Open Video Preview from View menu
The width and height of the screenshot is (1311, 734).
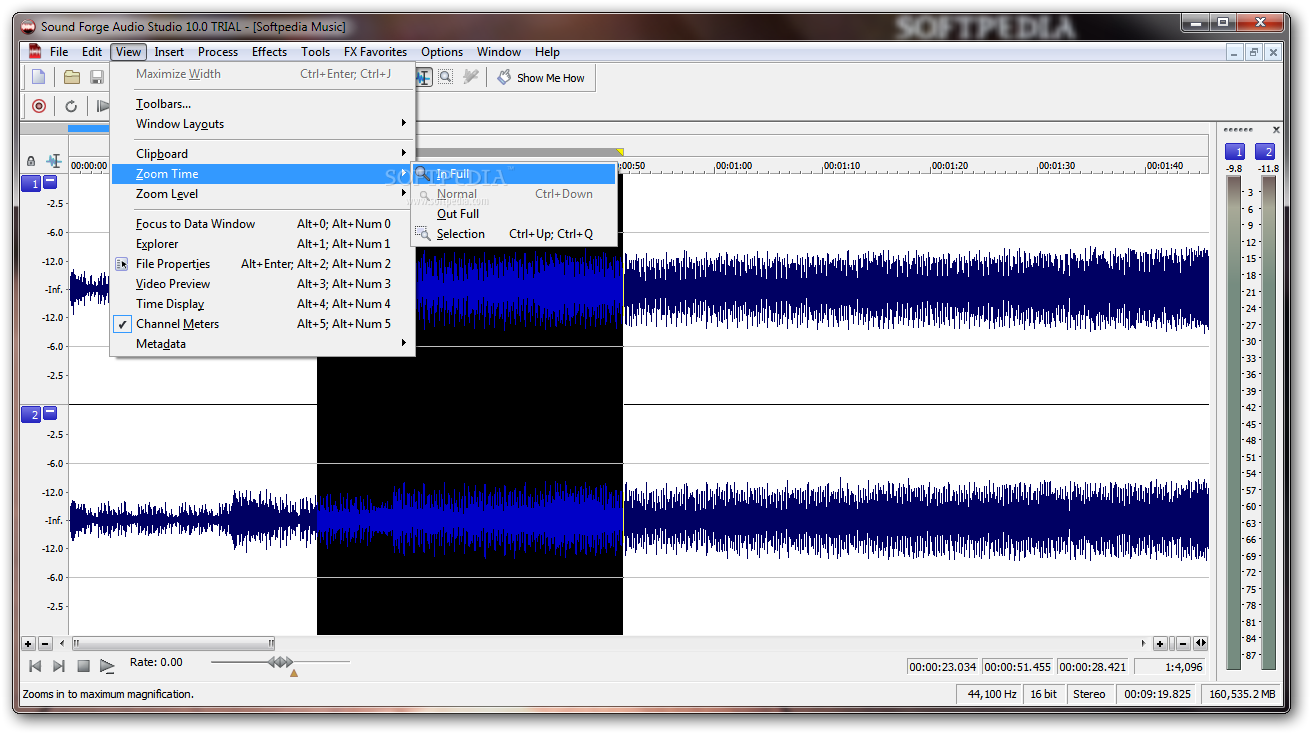click(x=262, y=284)
